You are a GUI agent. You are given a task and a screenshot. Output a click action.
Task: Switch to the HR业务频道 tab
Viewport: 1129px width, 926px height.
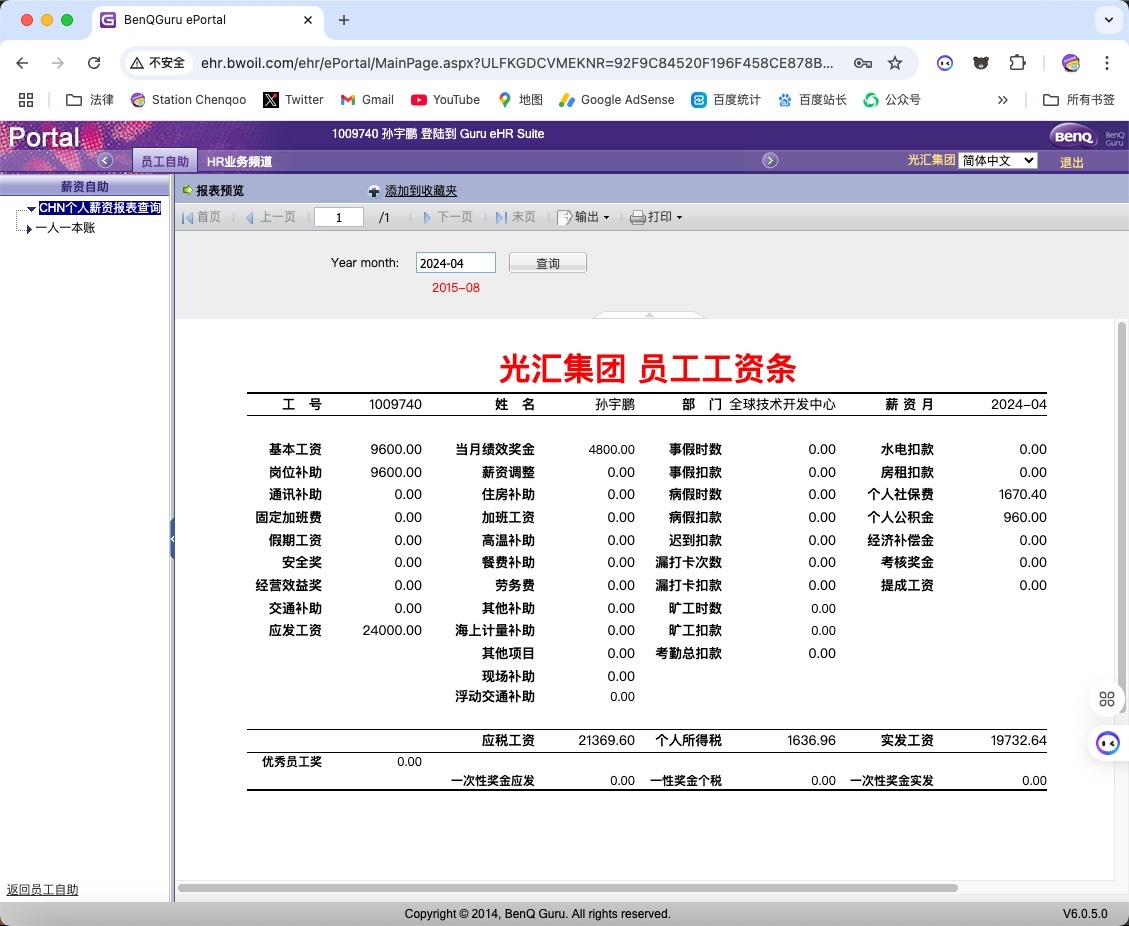click(239, 161)
